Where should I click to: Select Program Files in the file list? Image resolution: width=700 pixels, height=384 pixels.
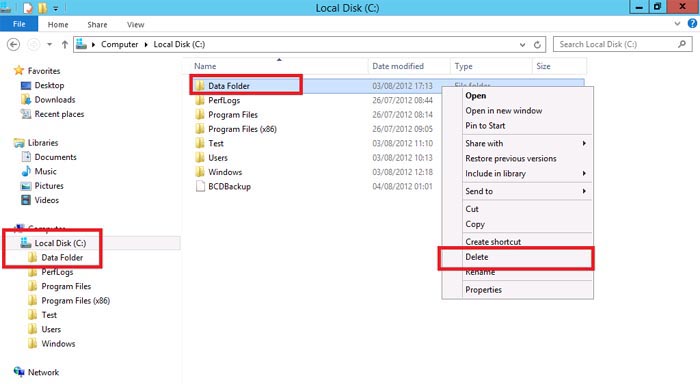click(x=233, y=115)
